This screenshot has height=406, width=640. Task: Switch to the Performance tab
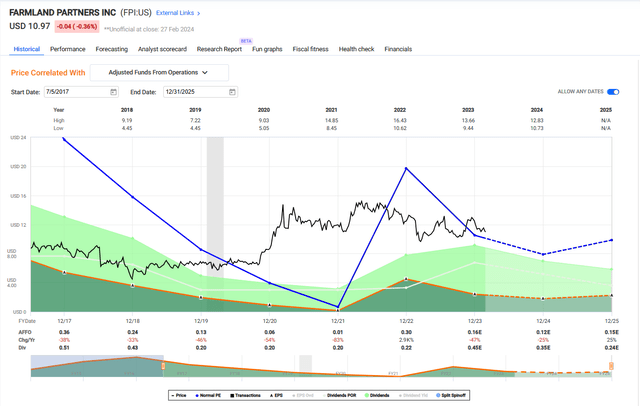(68, 49)
